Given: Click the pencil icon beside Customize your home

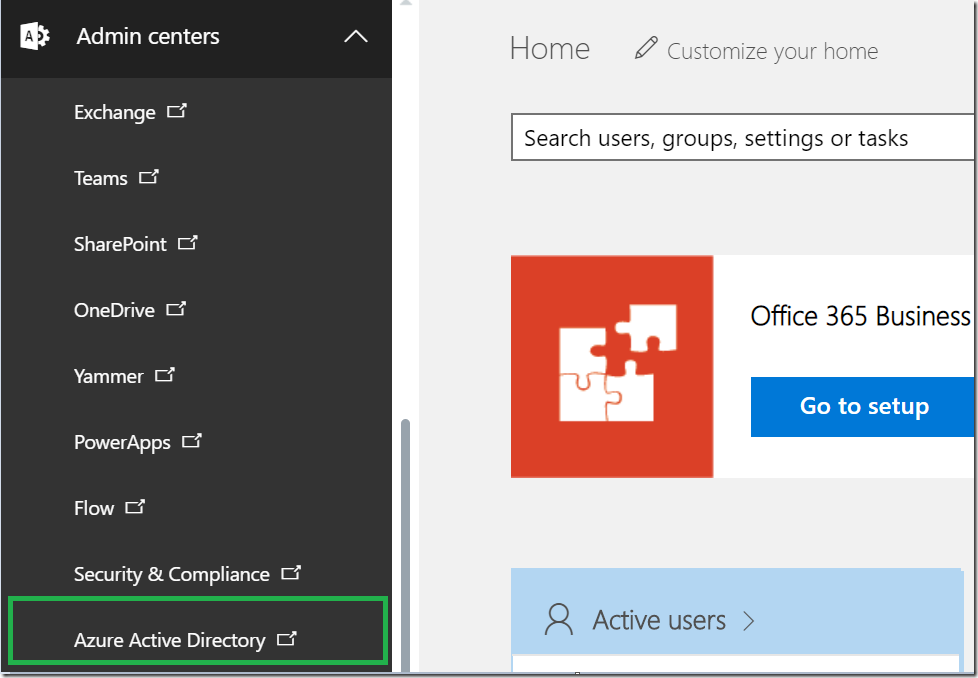Looking at the screenshot, I should [x=646, y=48].
